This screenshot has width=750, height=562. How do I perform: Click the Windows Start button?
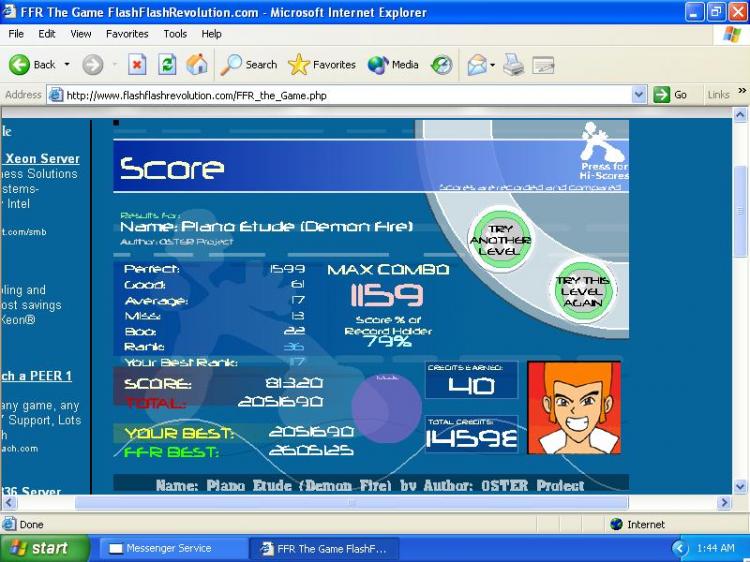(x=45, y=548)
